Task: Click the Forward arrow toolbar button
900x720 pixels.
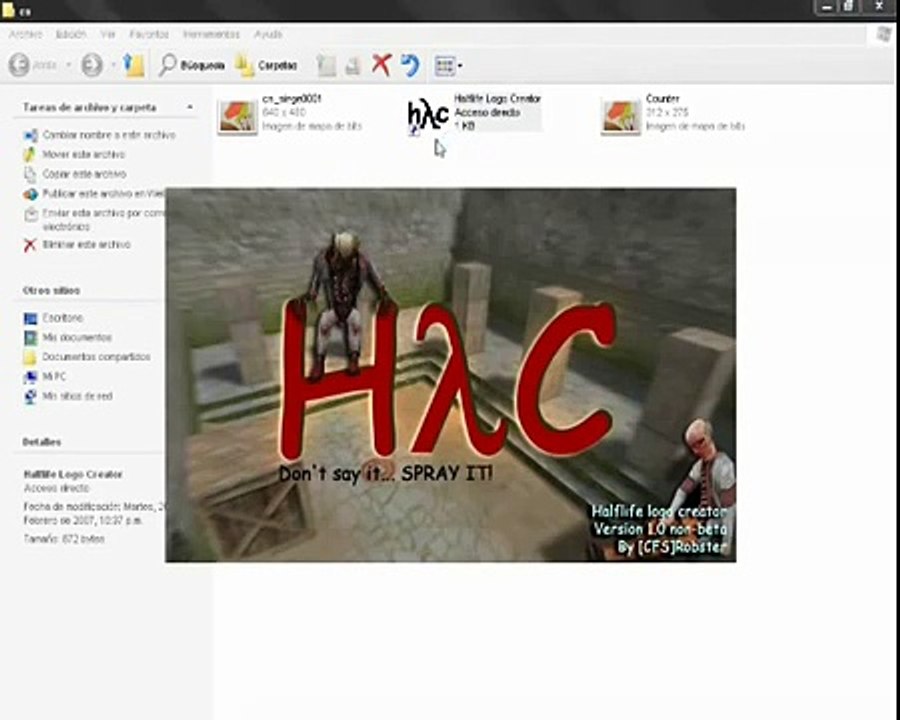Action: click(x=91, y=65)
